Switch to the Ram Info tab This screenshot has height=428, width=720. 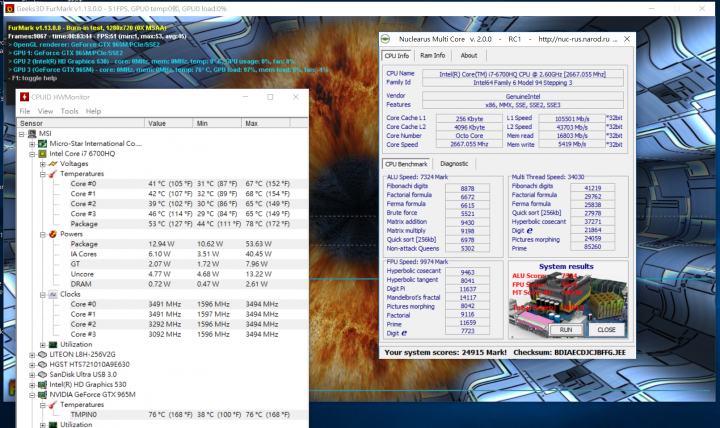pos(433,56)
